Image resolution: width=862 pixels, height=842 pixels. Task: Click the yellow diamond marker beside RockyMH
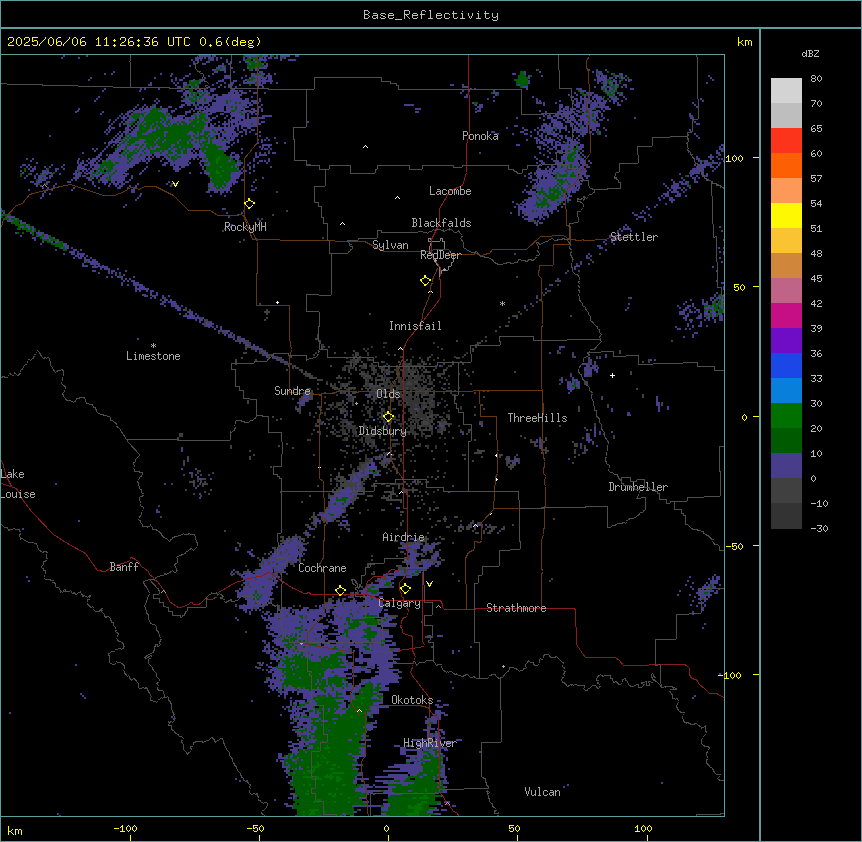250,204
